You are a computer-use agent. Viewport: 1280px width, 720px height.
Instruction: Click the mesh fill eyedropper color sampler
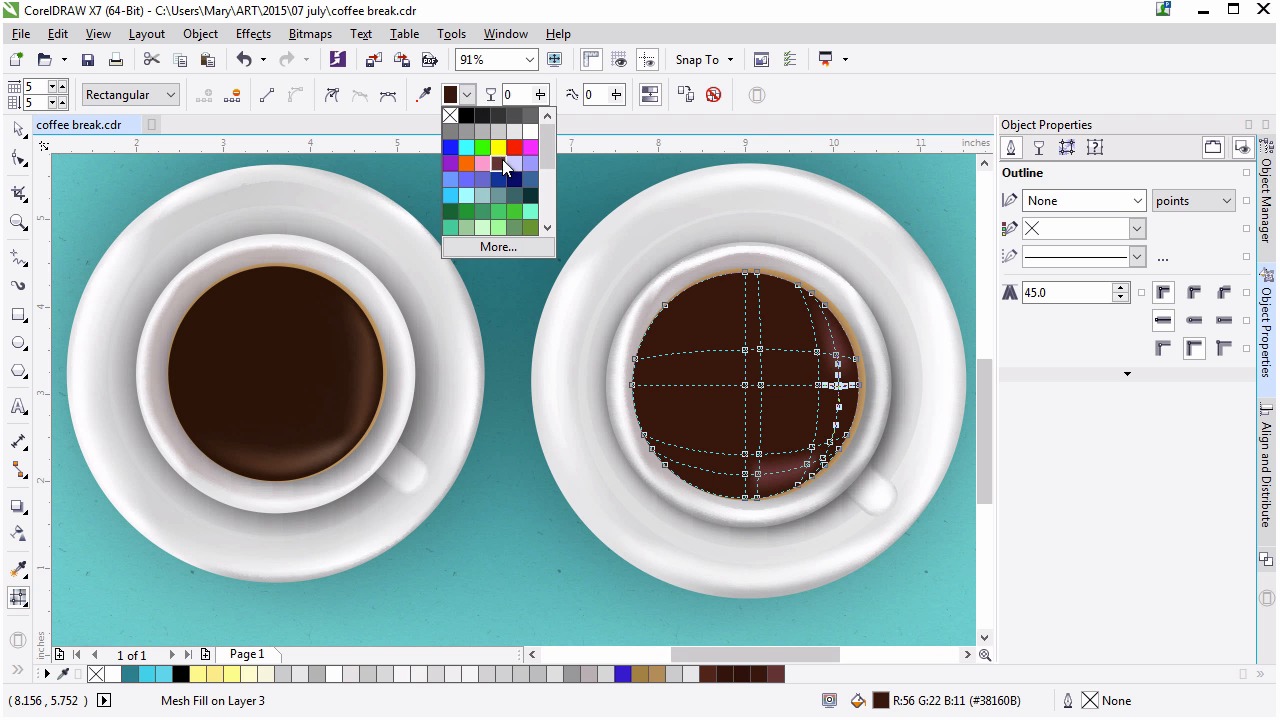(424, 95)
